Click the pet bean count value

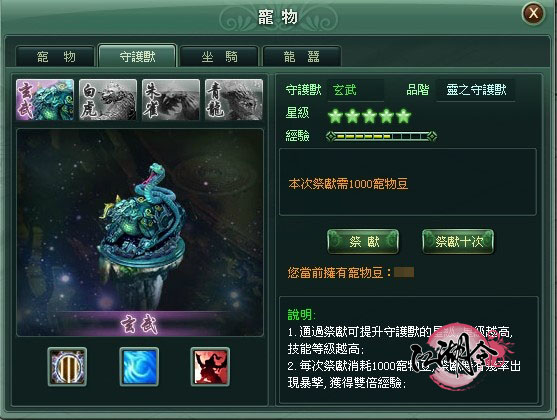click(404, 273)
